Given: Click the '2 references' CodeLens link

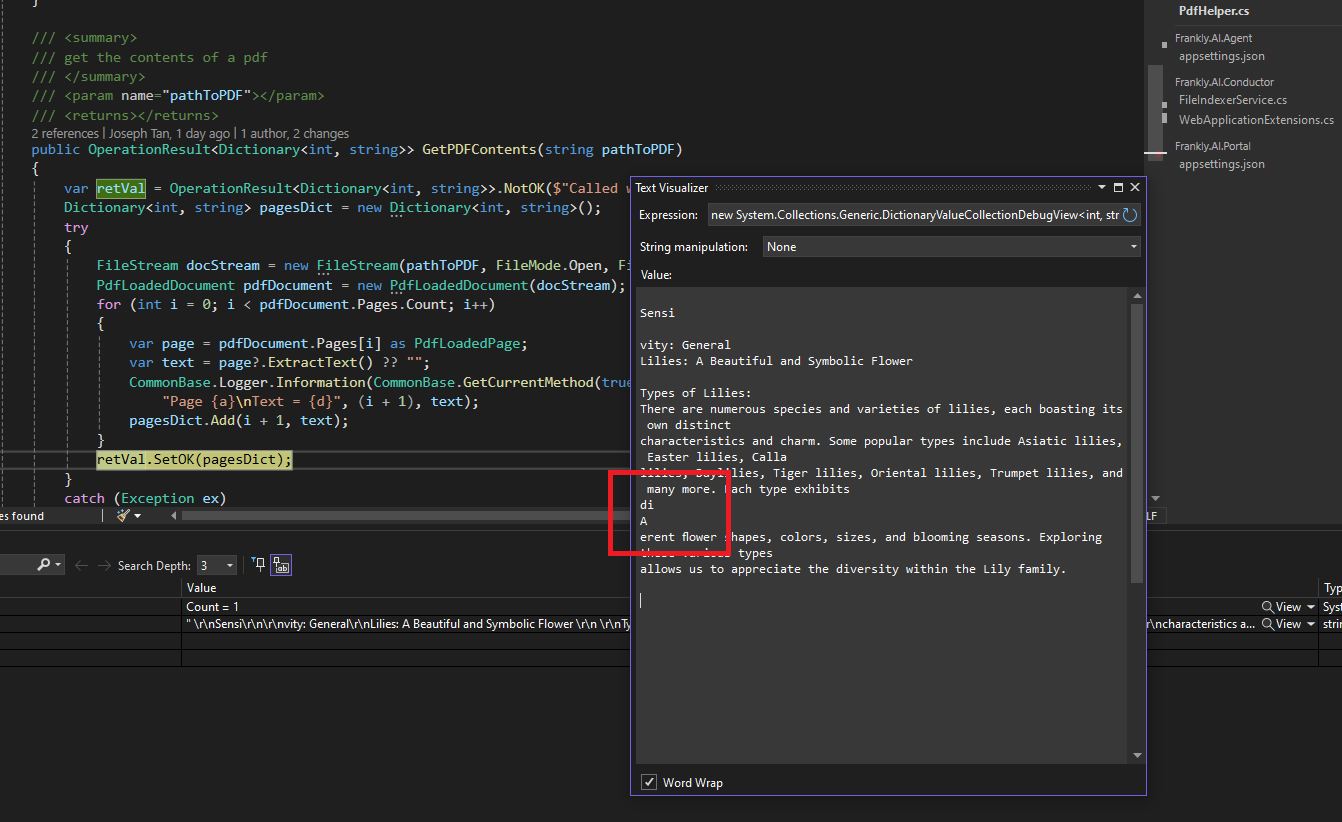Looking at the screenshot, I should click(64, 133).
